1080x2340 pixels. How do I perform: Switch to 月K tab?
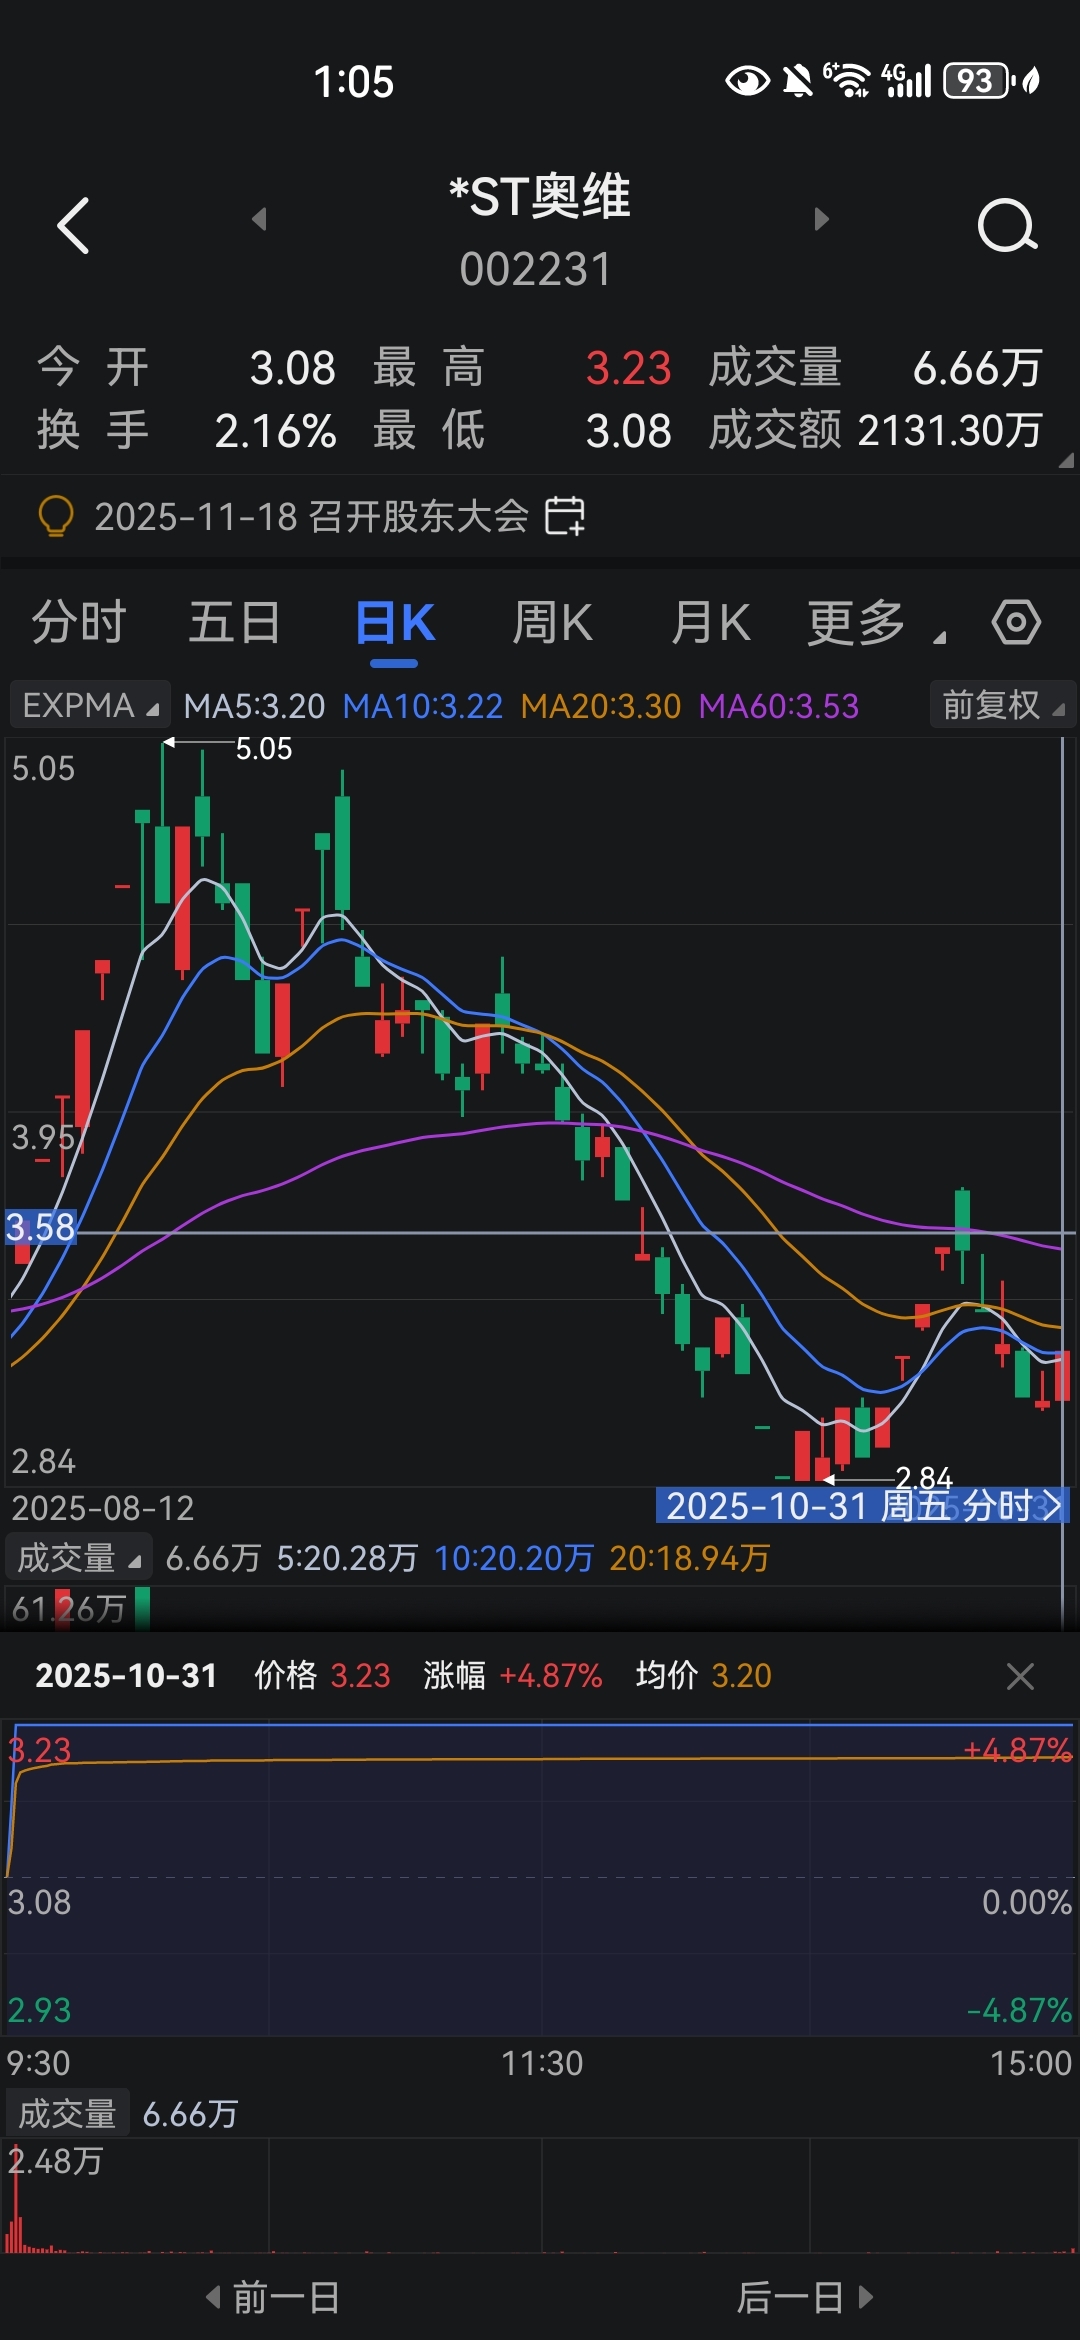pos(710,622)
